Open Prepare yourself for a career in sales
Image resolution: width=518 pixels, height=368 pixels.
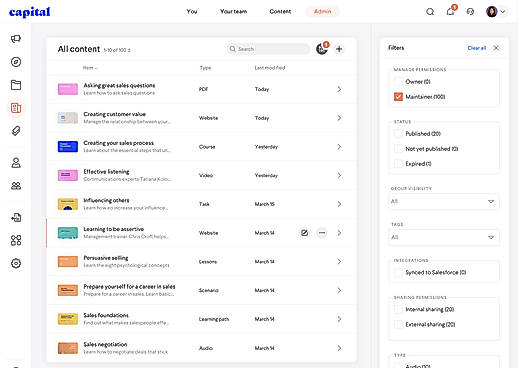pos(129,287)
